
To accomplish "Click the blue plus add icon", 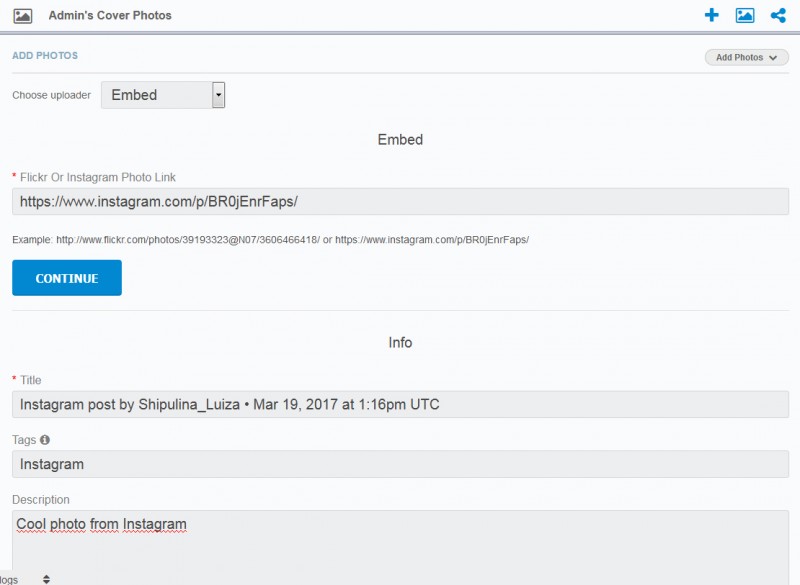I will pyautogui.click(x=711, y=15).
